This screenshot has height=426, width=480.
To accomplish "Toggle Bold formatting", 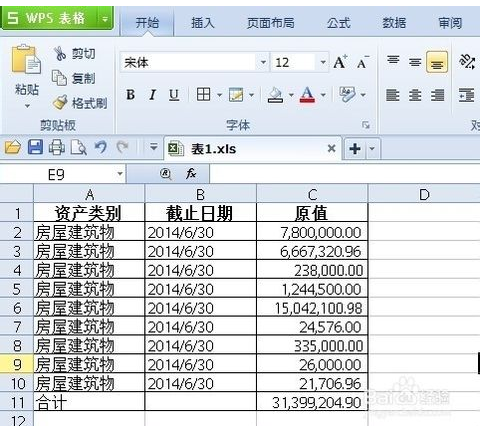I will [x=131, y=95].
